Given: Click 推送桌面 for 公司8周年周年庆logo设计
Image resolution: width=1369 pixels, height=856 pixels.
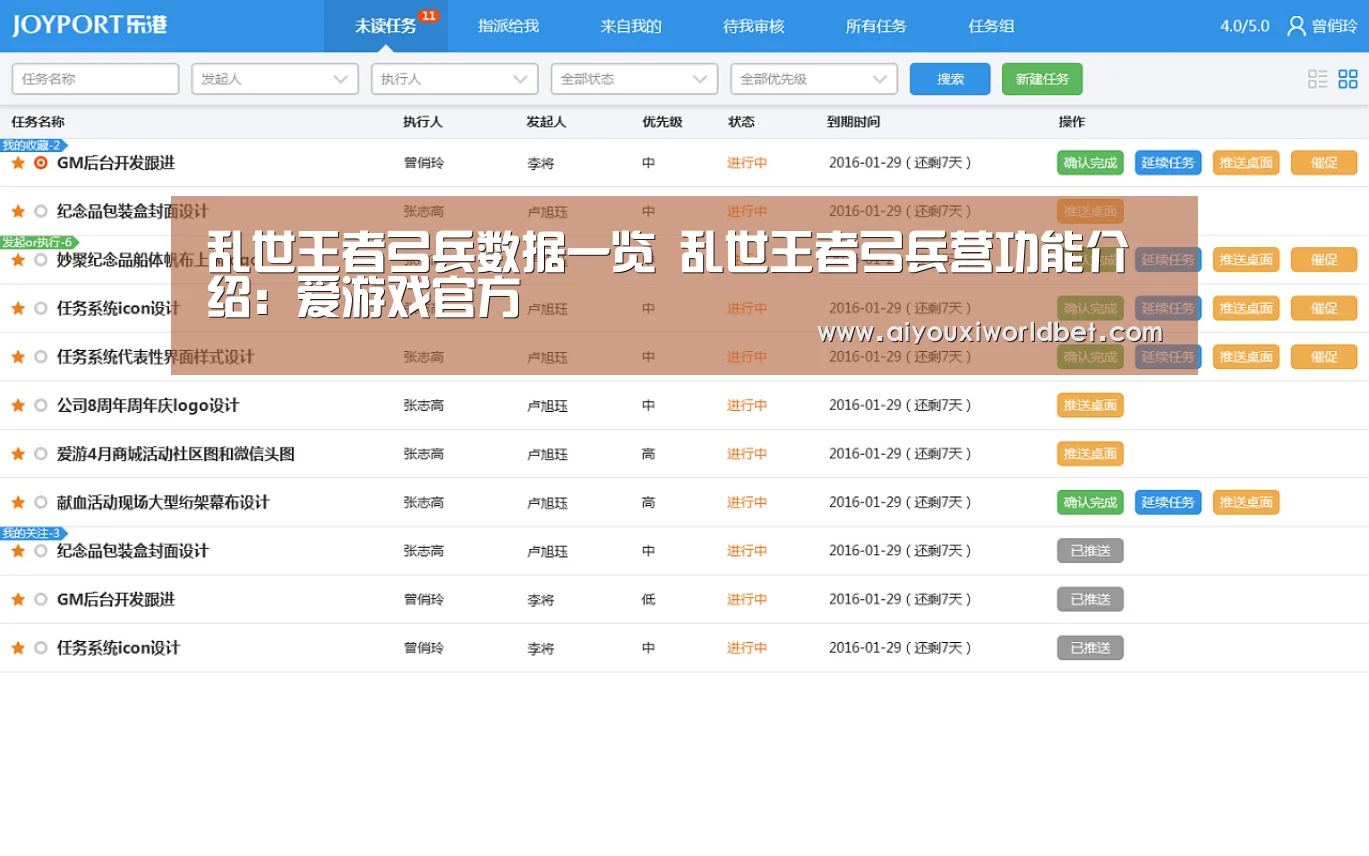Looking at the screenshot, I should click(1090, 405).
